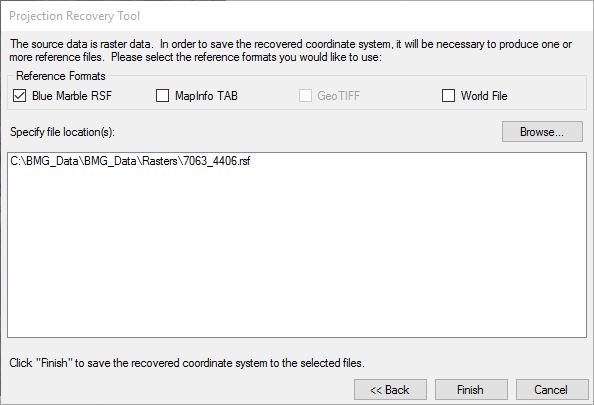Open the Browse... file dialog
The image size is (594, 405).
coord(542,132)
